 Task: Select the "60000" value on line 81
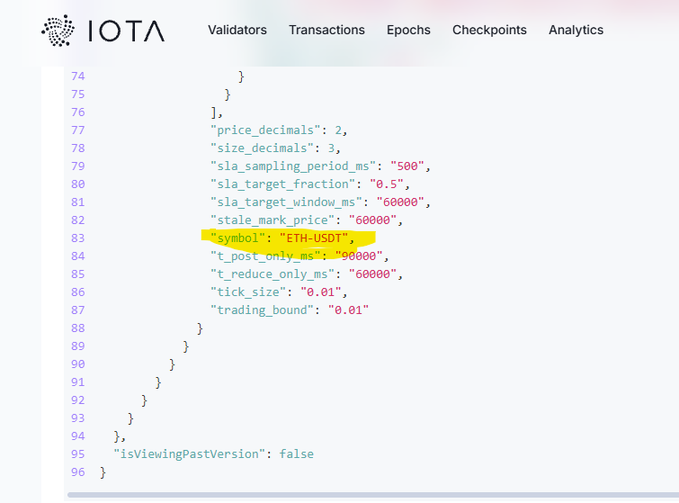401,202
